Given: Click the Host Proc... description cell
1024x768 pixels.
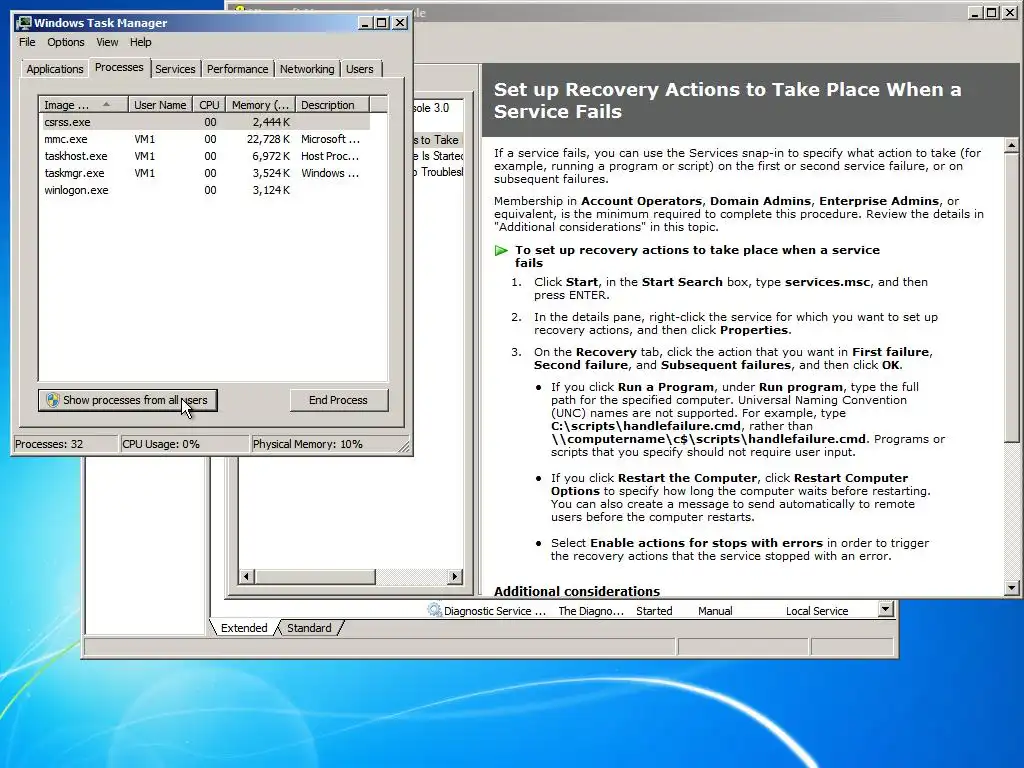Looking at the screenshot, I should (x=330, y=156).
